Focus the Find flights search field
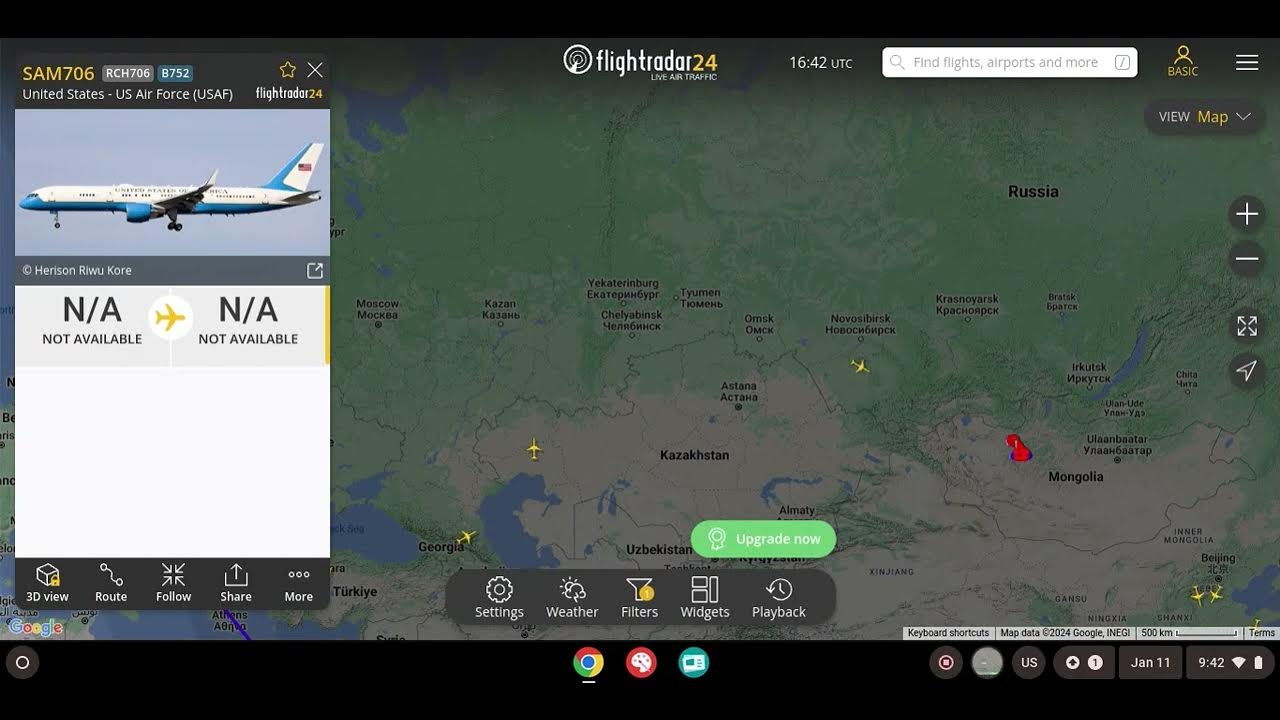The height and width of the screenshot is (720, 1280). point(1010,62)
